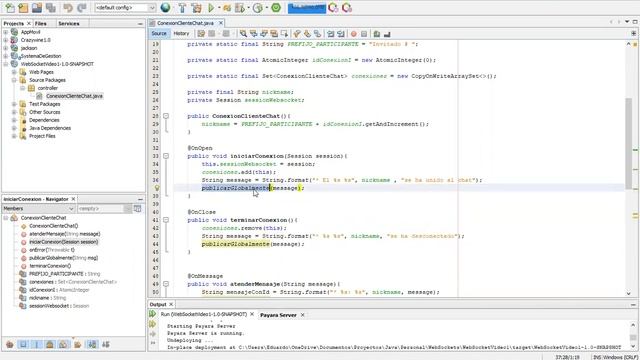640x360 pixels.
Task: Select publicarGlobalmente method in Navigator
Action: [63, 258]
